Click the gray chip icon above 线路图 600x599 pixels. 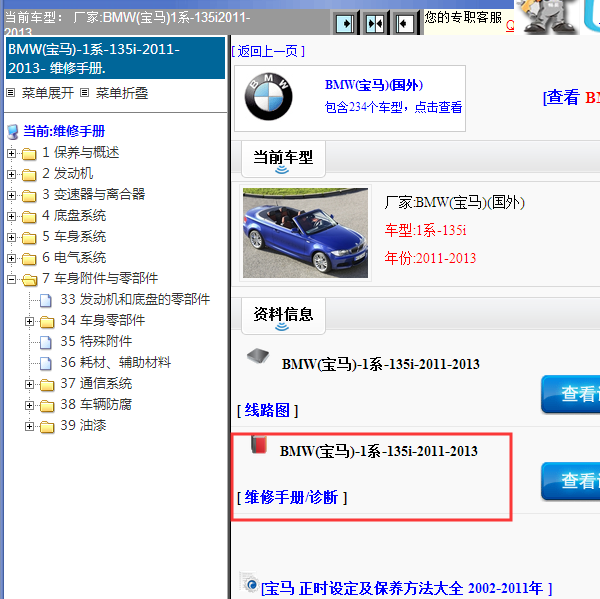[258, 356]
